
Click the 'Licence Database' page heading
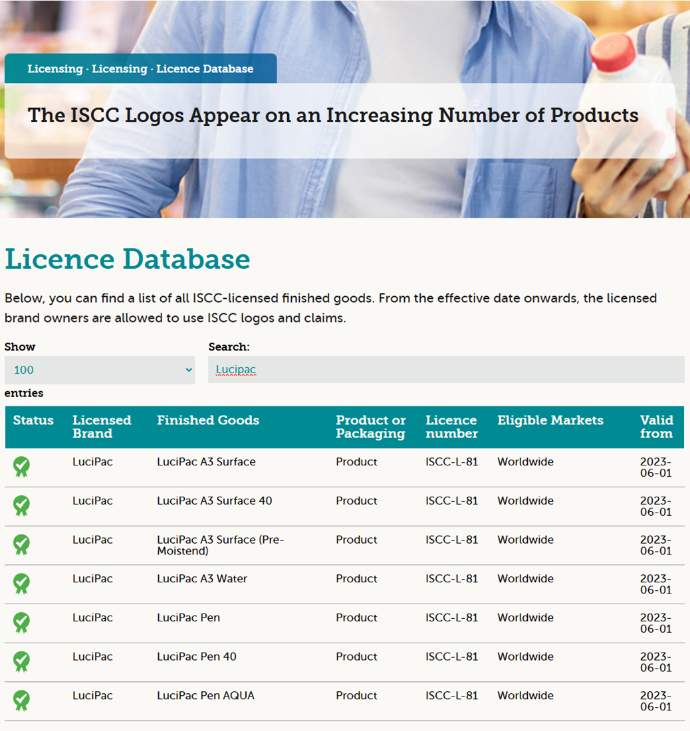coord(127,259)
